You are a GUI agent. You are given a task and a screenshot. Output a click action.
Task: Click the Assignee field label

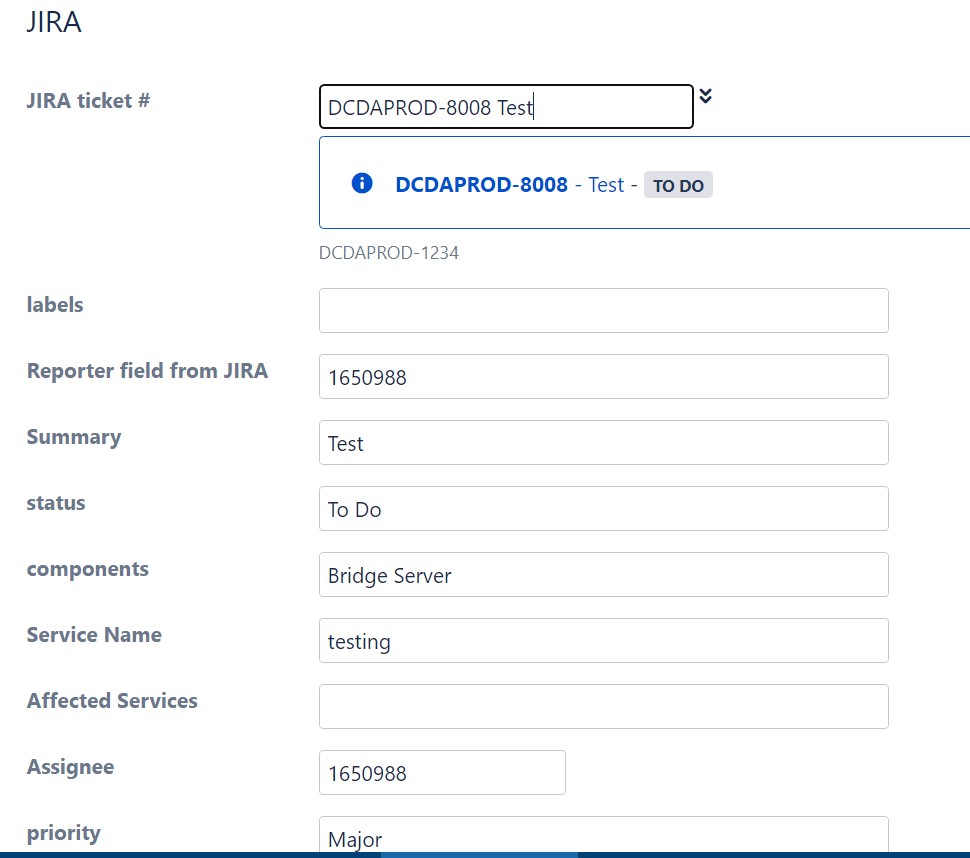pyautogui.click(x=70, y=766)
